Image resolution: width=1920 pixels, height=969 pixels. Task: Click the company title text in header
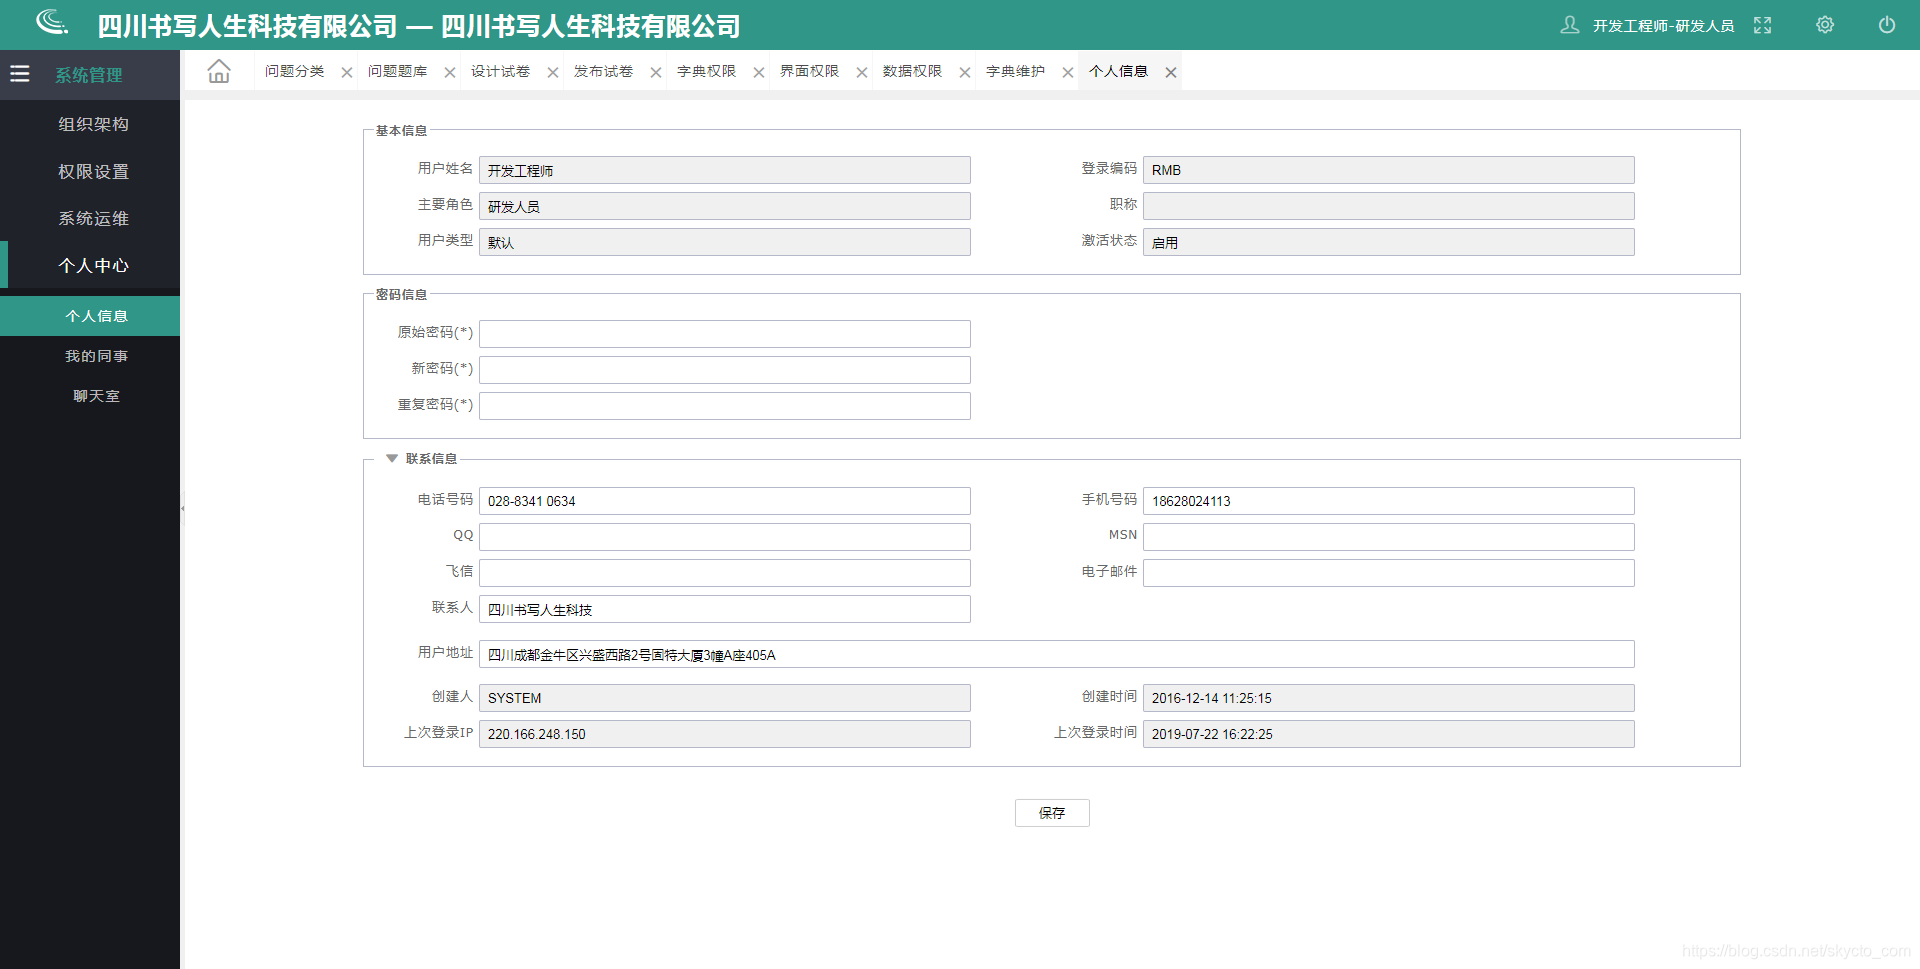click(x=419, y=26)
